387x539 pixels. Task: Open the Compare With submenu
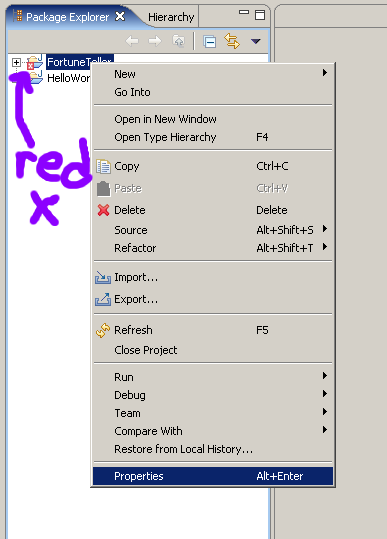coord(213,431)
